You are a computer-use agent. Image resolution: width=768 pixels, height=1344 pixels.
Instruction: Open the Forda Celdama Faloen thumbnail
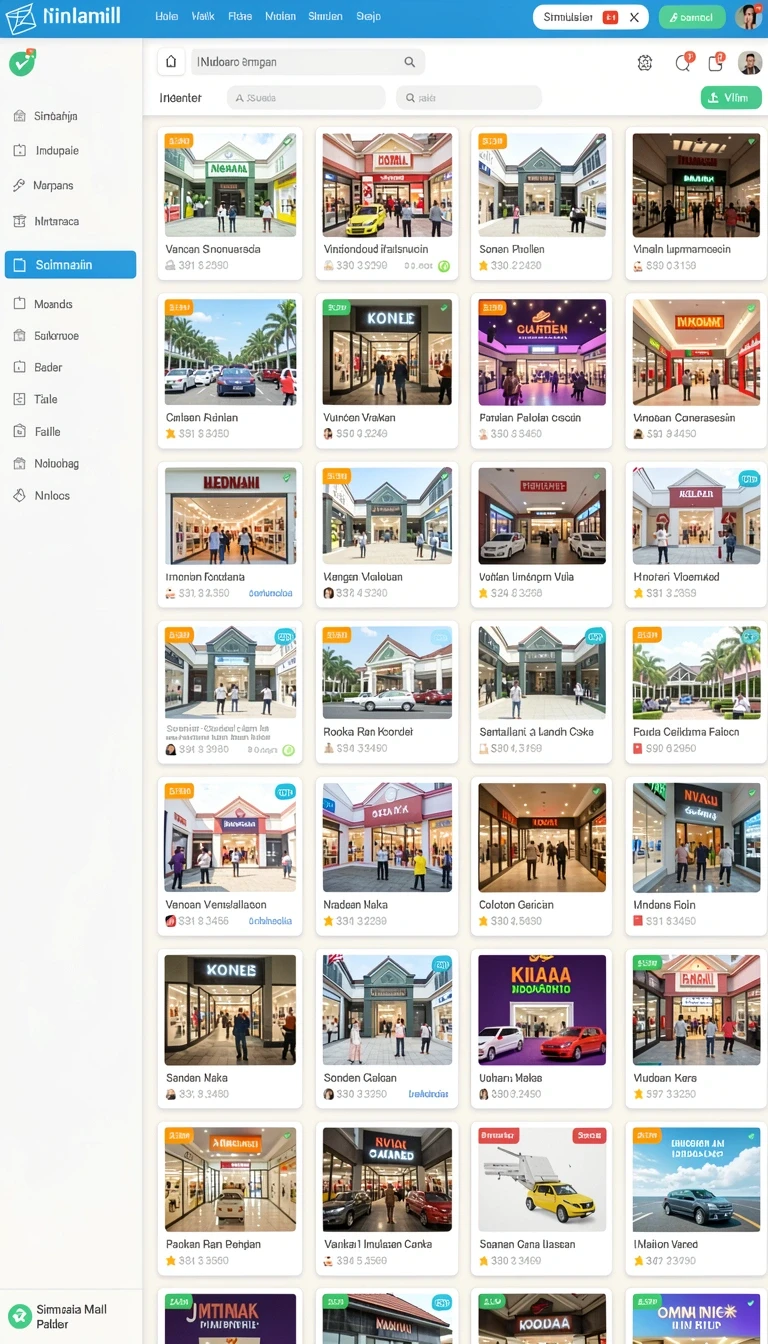(x=697, y=673)
